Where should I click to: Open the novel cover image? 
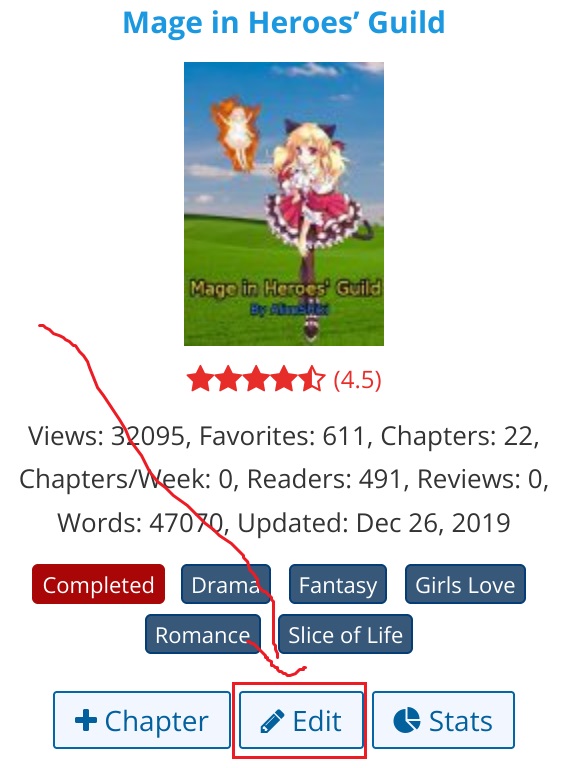(284, 204)
